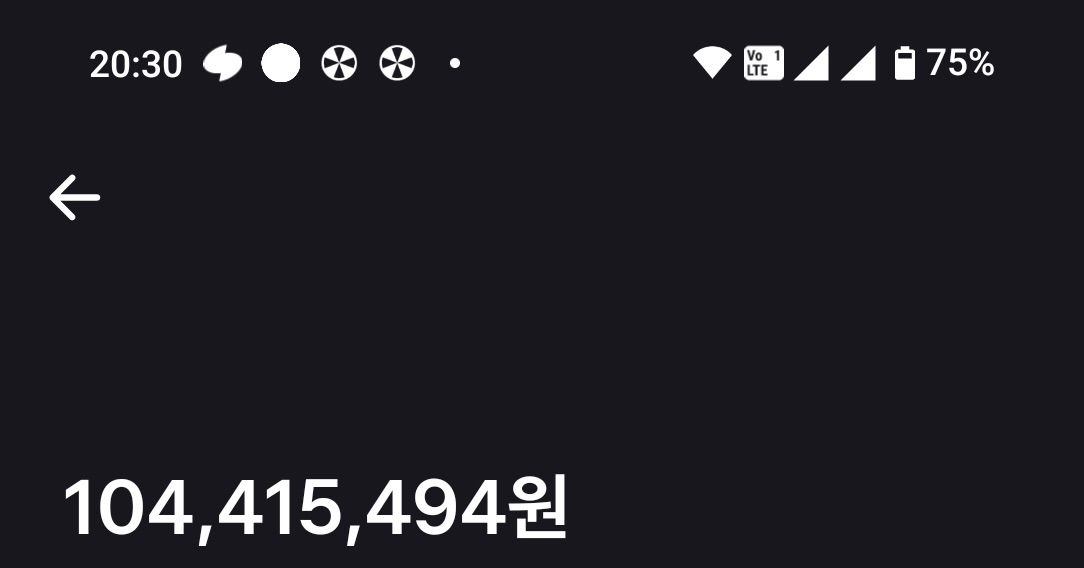The width and height of the screenshot is (1084, 568).
Task: Tap the 원 currency character
Action: 538,507
